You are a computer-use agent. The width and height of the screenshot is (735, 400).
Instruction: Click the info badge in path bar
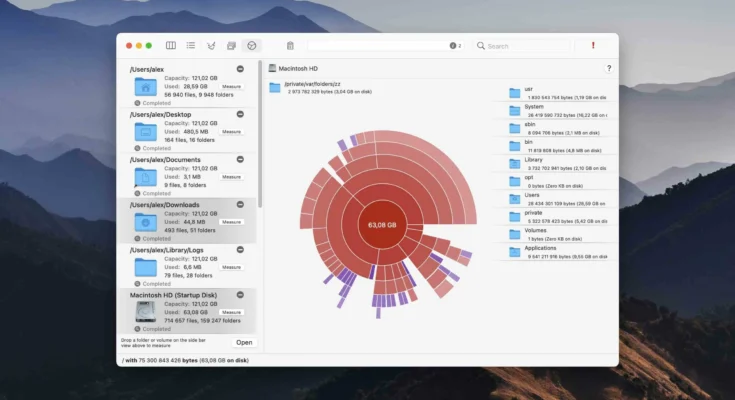point(453,45)
